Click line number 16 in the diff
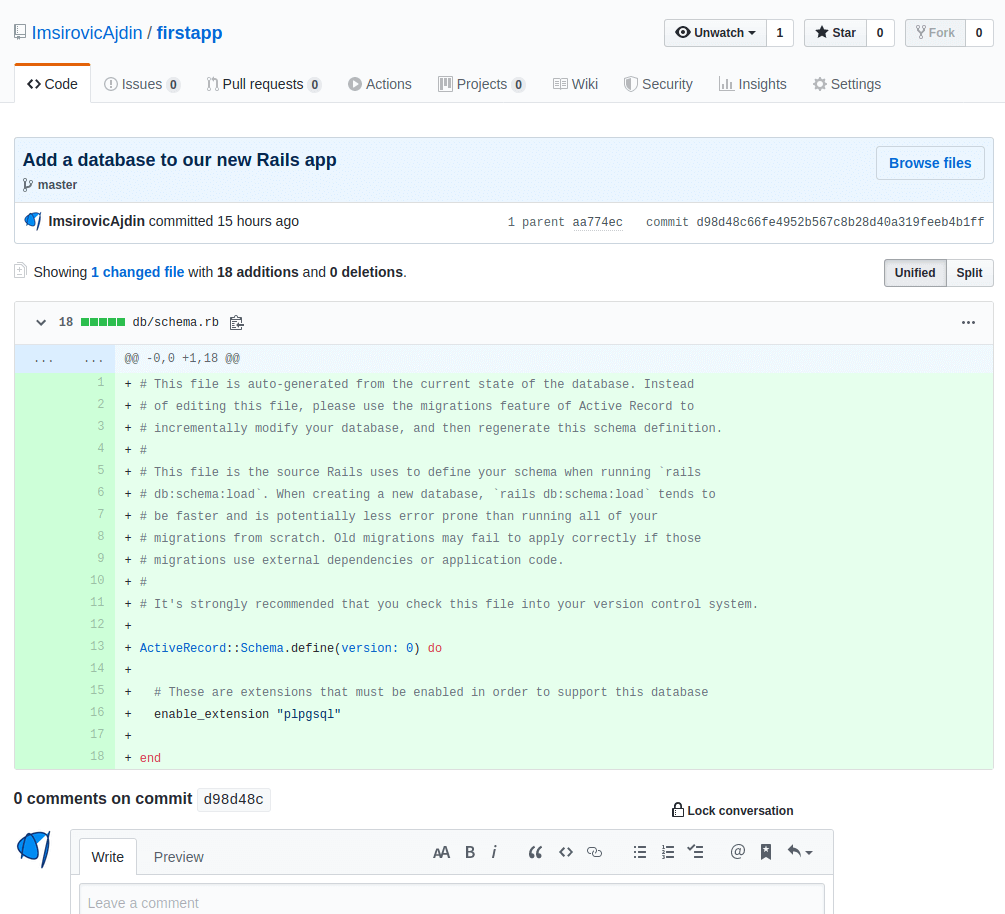1005x914 pixels. tap(97, 712)
